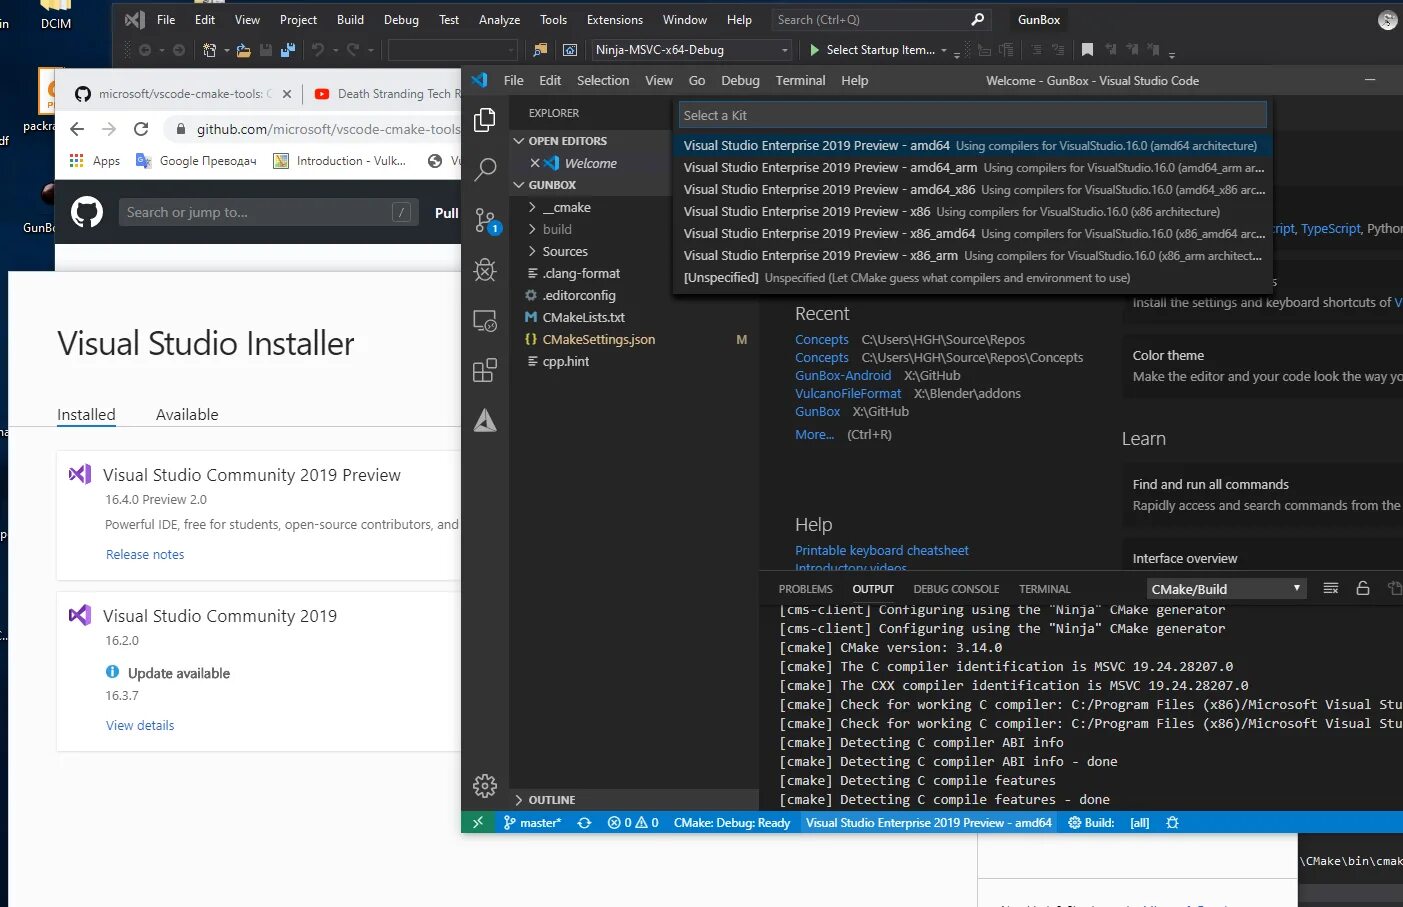Open the Ninja-MSVC-x64-Debug configuration dropdown
This screenshot has height=907, width=1403.
pyautogui.click(x=692, y=50)
